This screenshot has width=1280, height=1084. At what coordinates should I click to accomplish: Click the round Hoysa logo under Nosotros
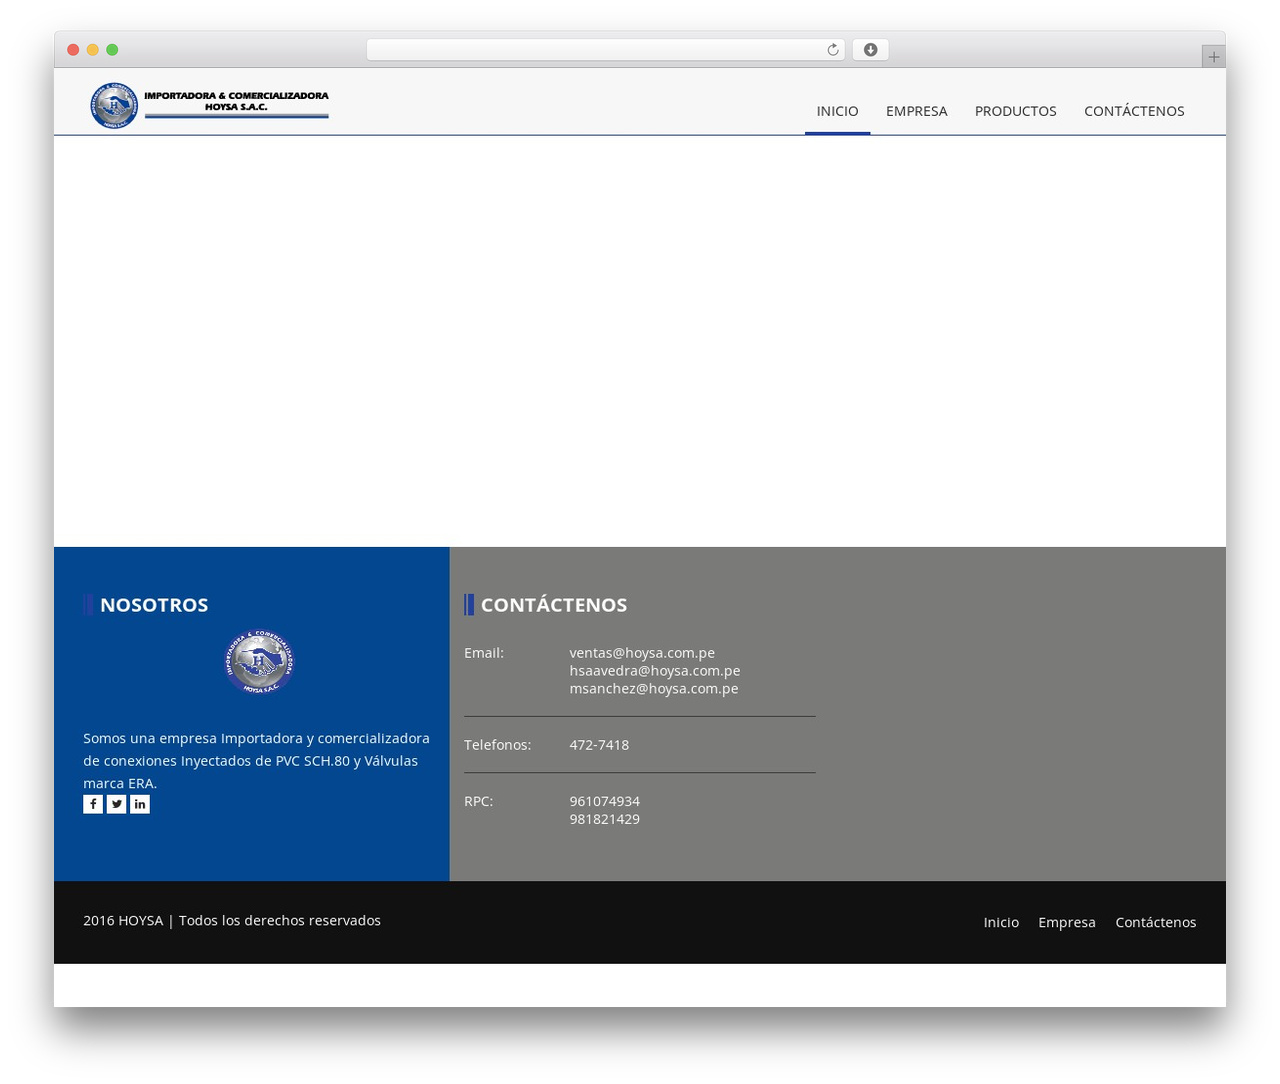point(260,661)
